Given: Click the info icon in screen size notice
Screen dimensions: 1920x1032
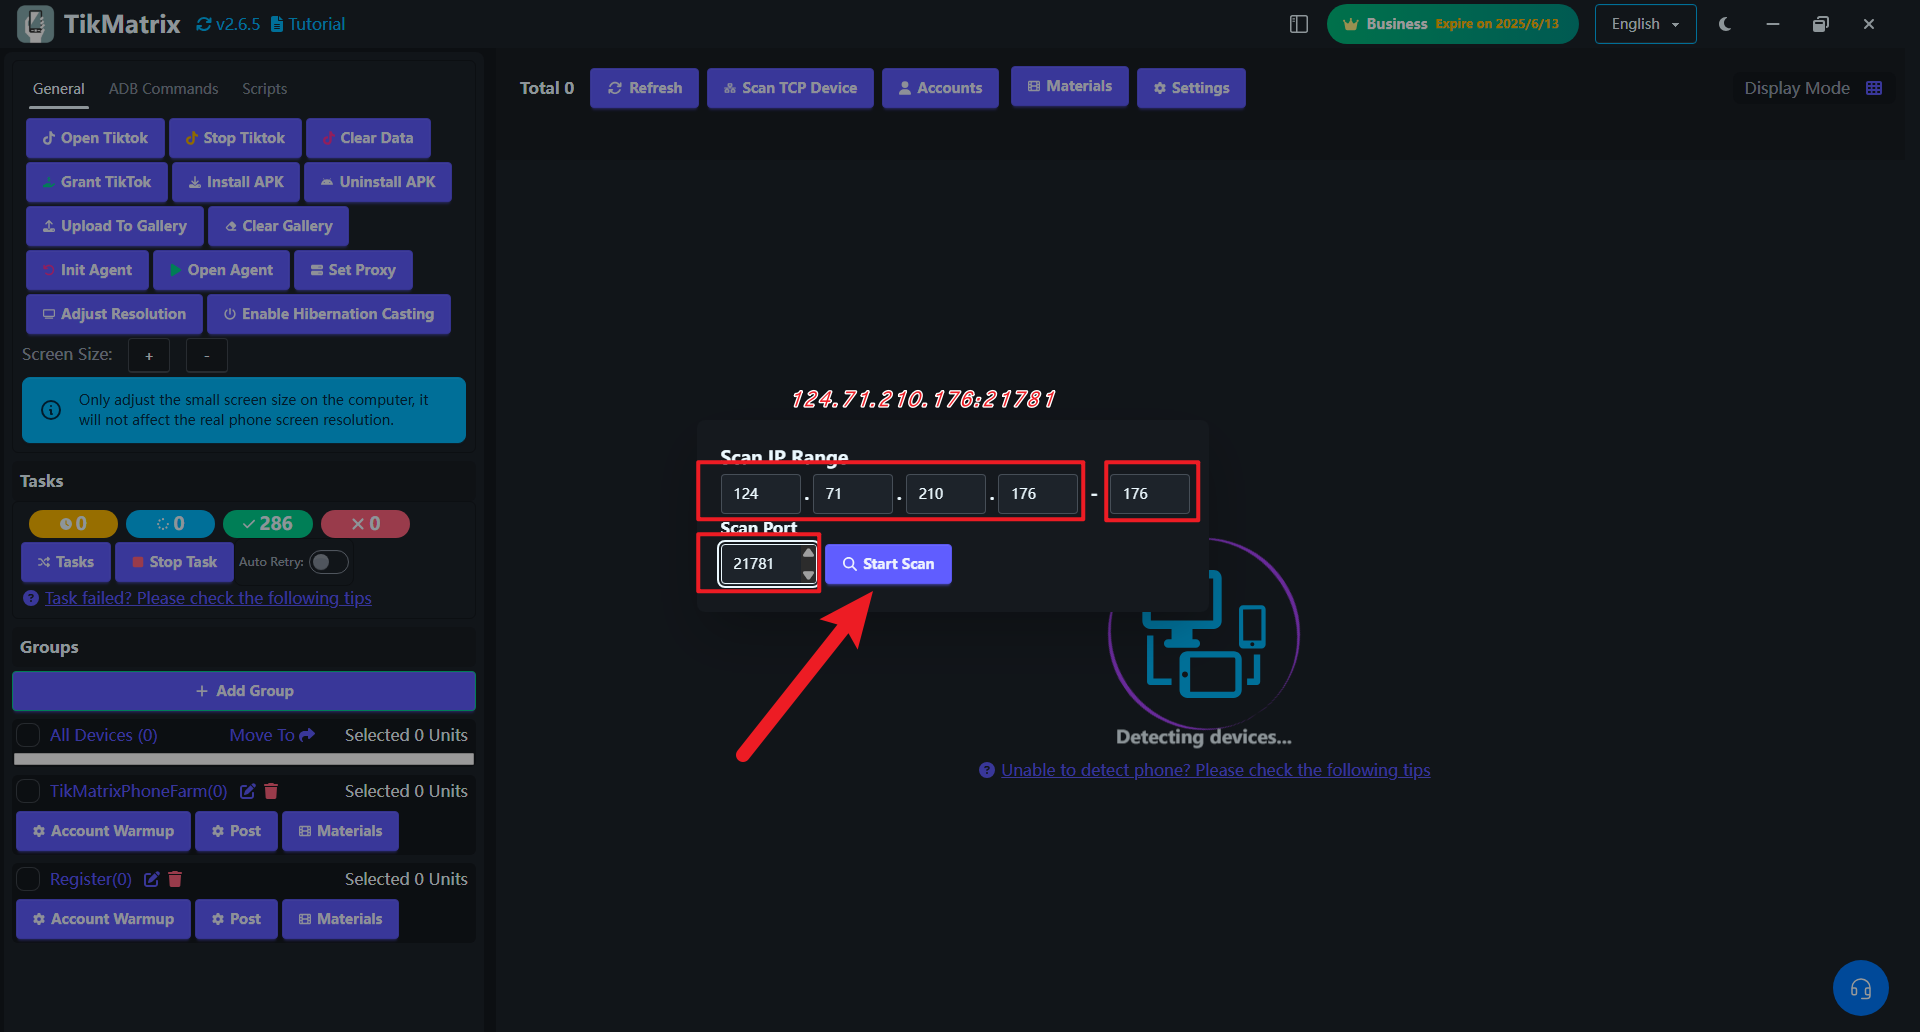Looking at the screenshot, I should click(x=51, y=410).
